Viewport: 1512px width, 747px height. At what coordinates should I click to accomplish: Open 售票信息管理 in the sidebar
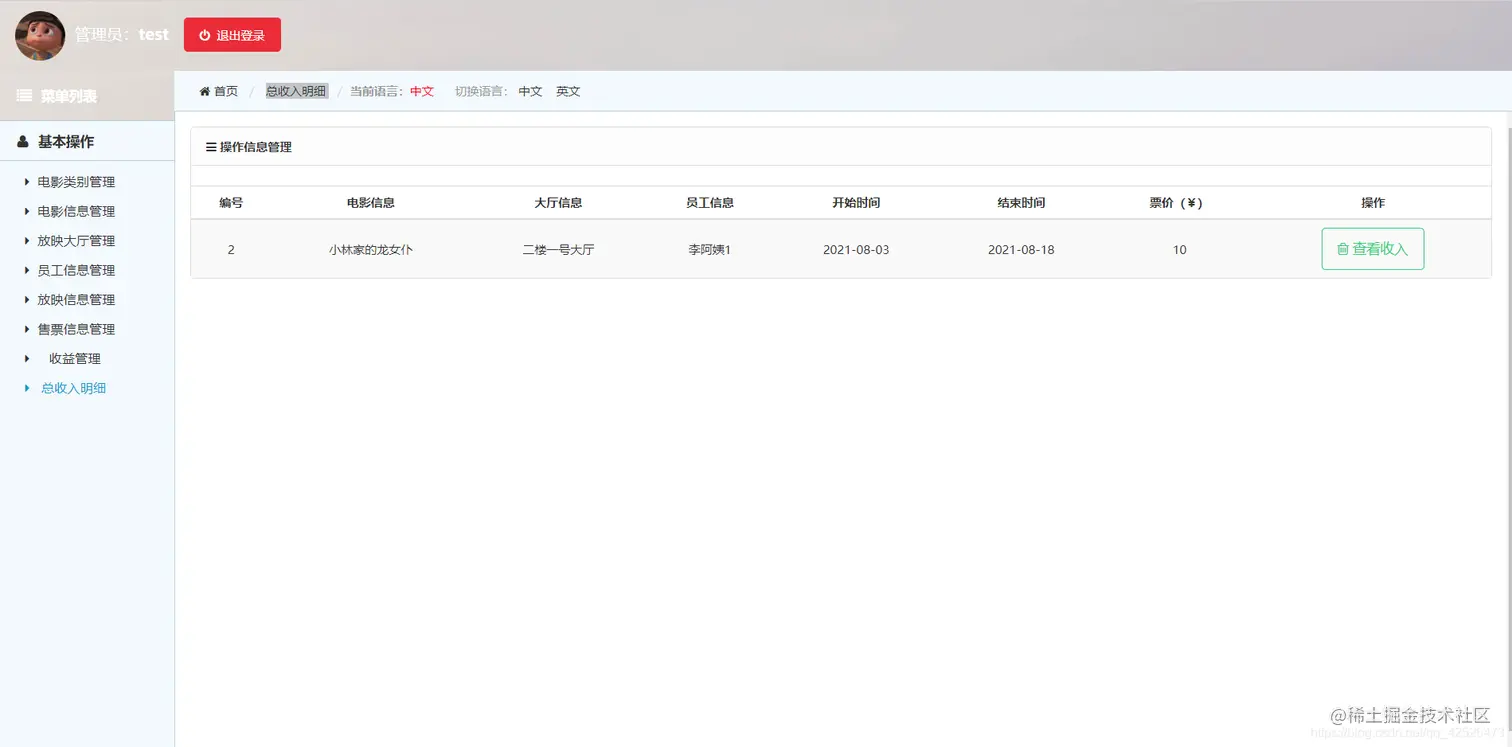76,329
